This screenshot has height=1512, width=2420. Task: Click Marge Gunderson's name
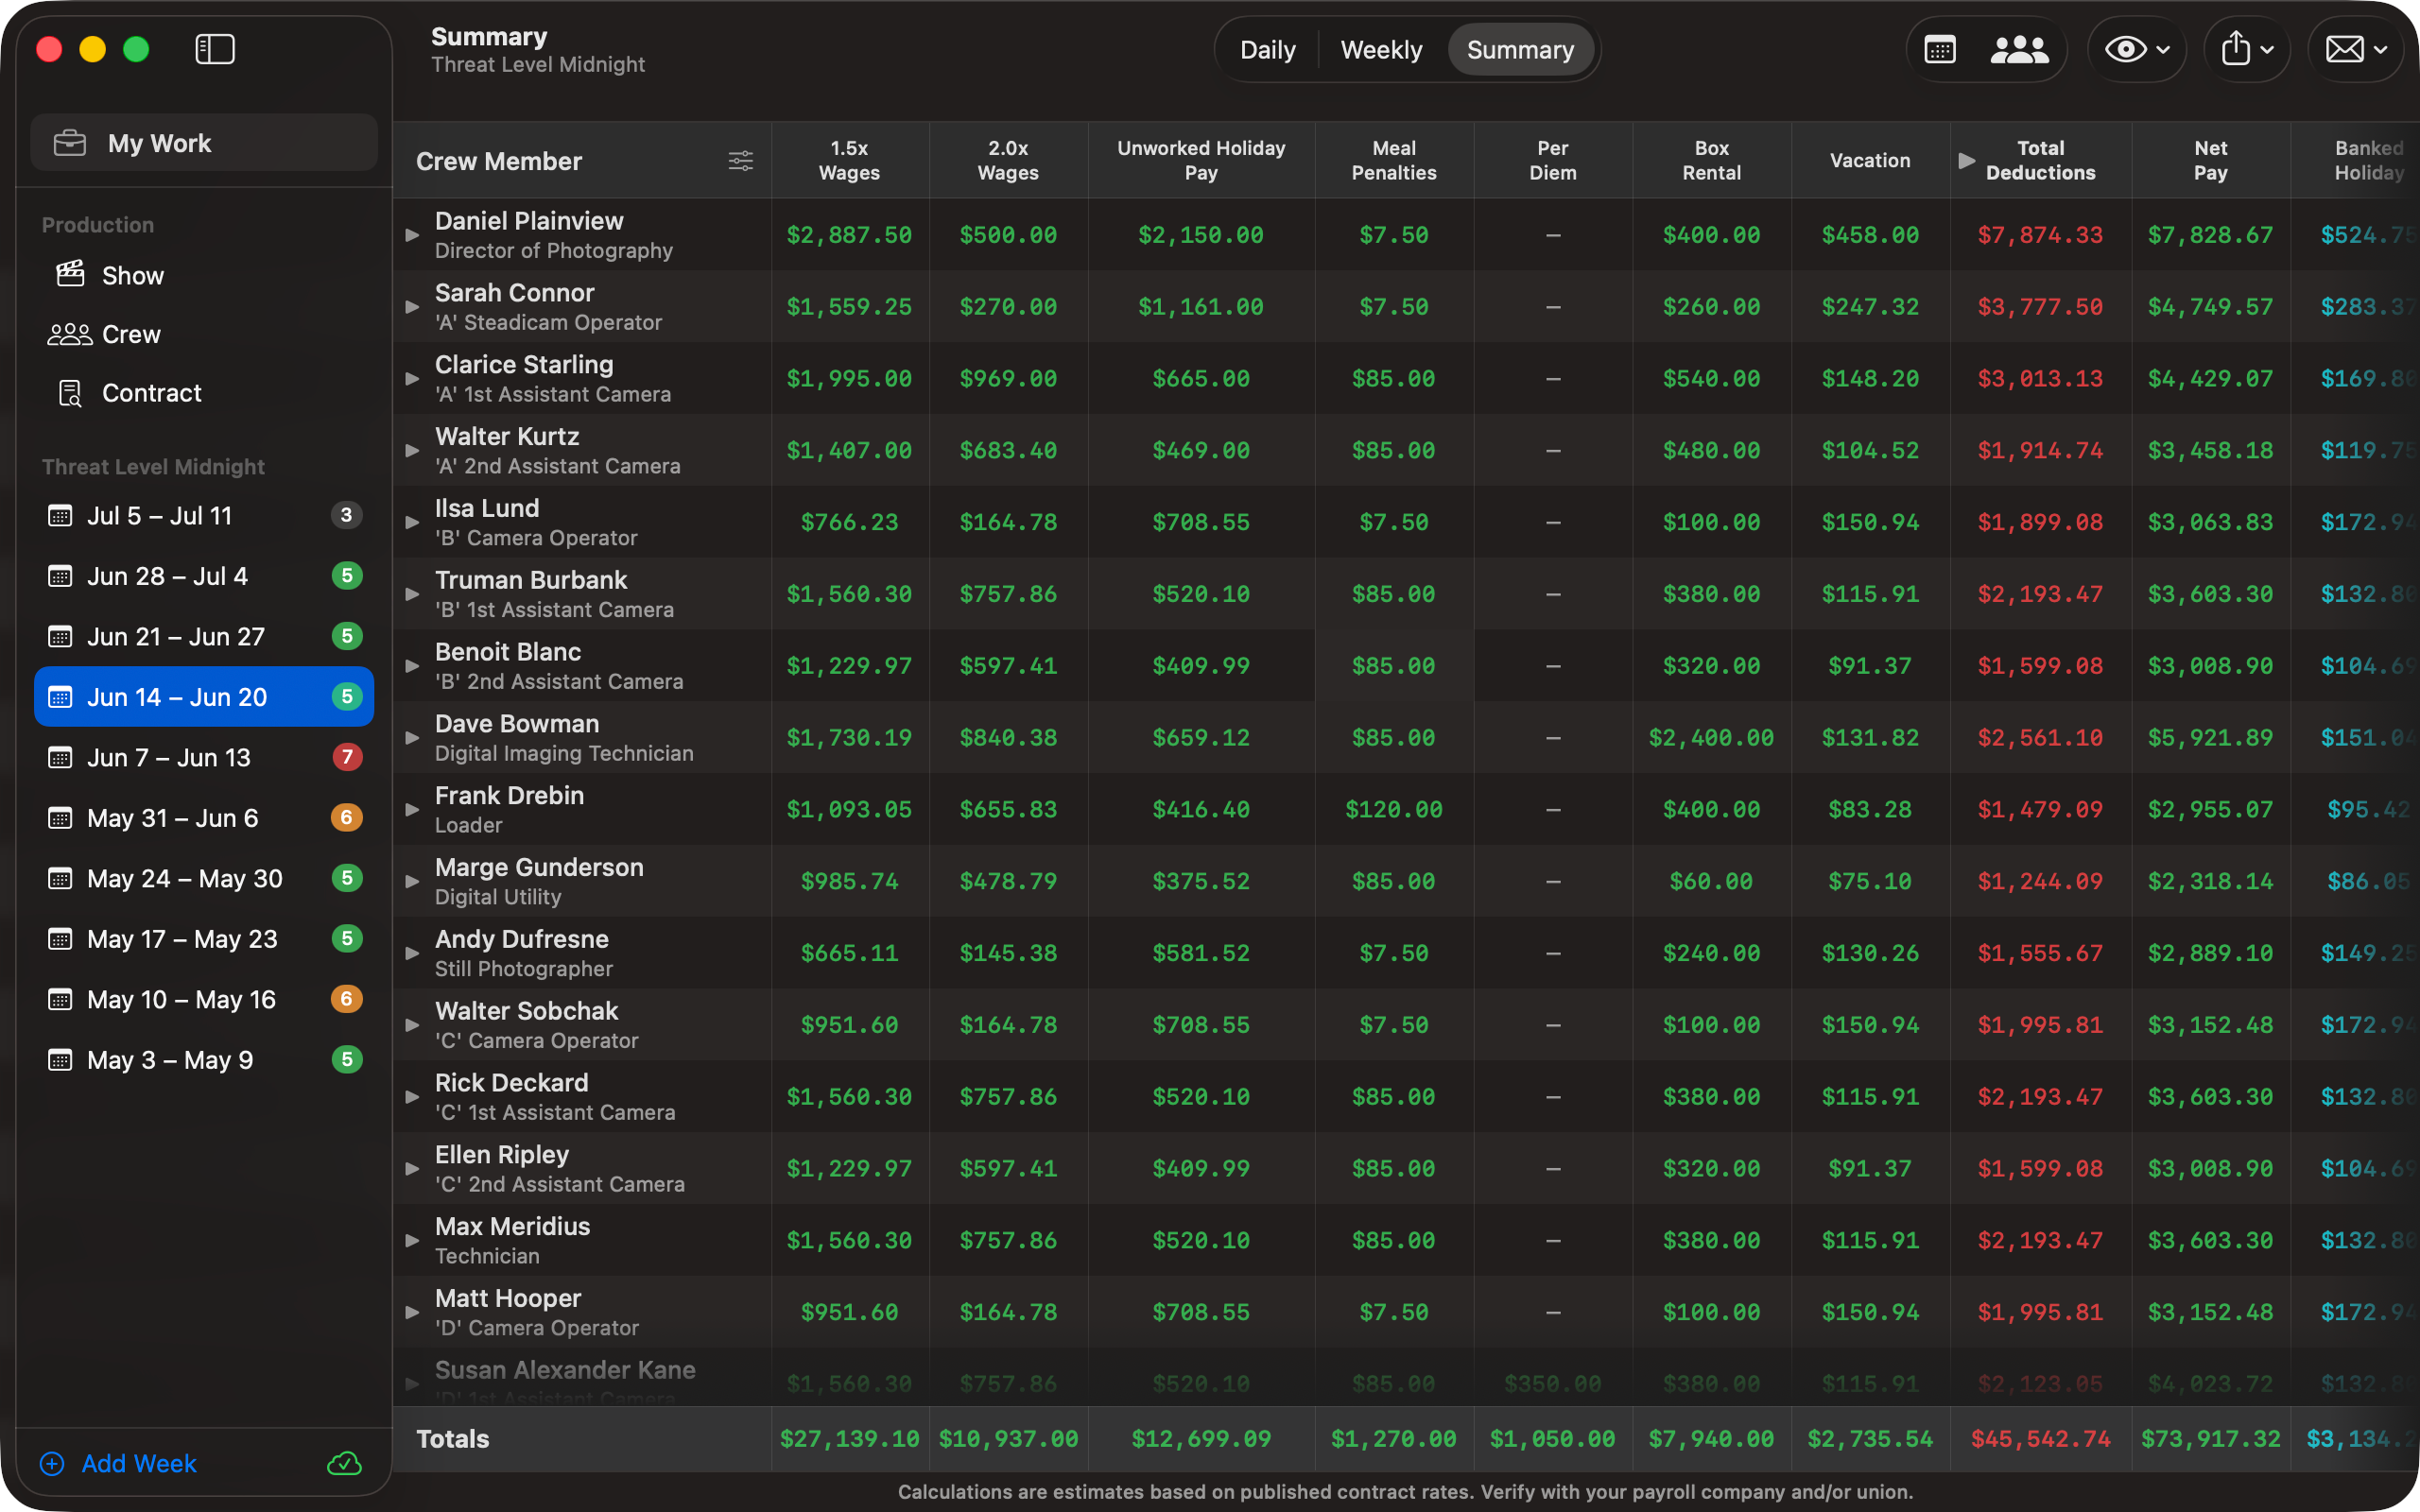point(539,867)
